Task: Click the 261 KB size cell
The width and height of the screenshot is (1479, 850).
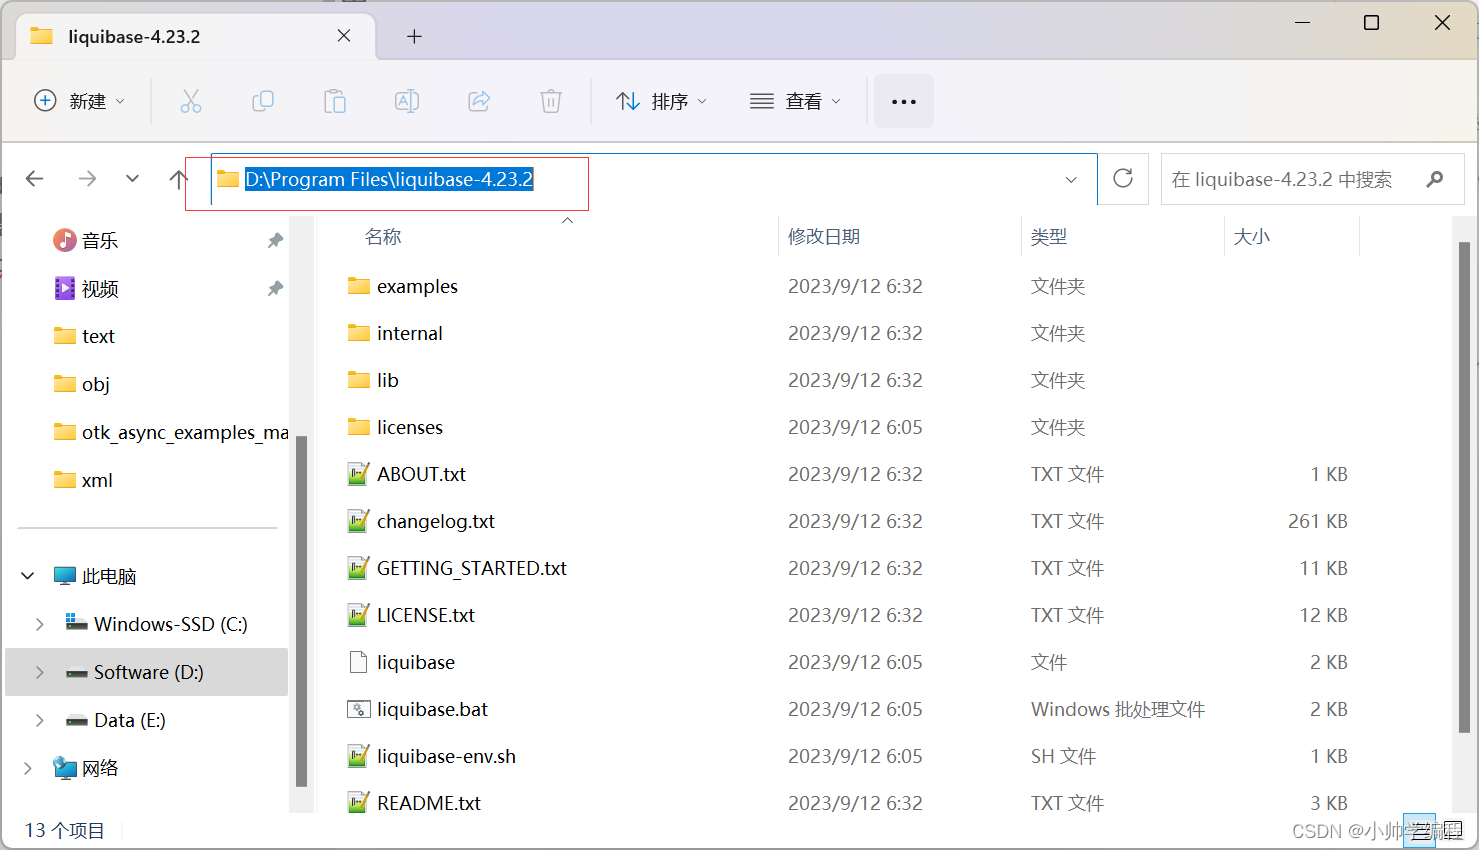Action: point(1318,521)
